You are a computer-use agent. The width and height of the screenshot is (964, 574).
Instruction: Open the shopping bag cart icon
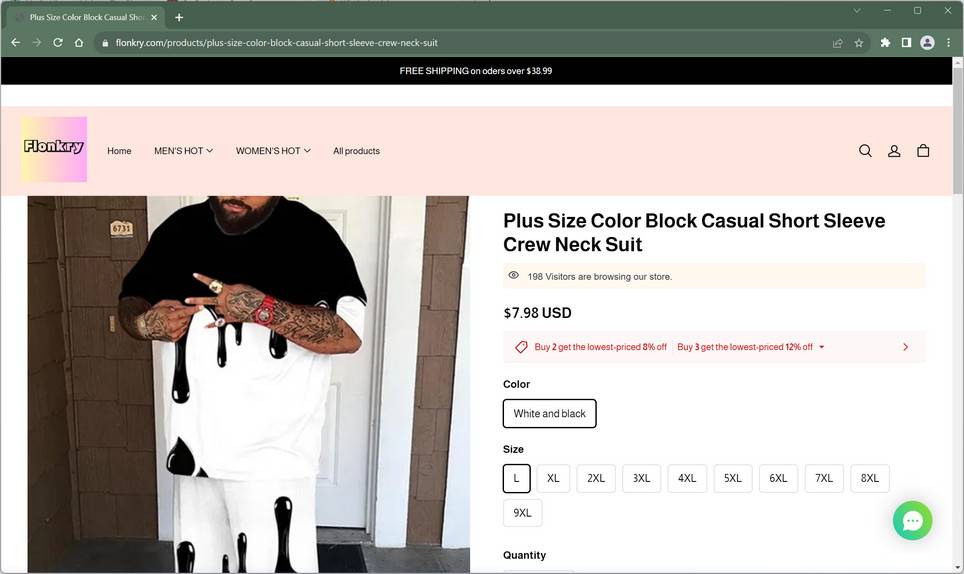click(x=923, y=151)
